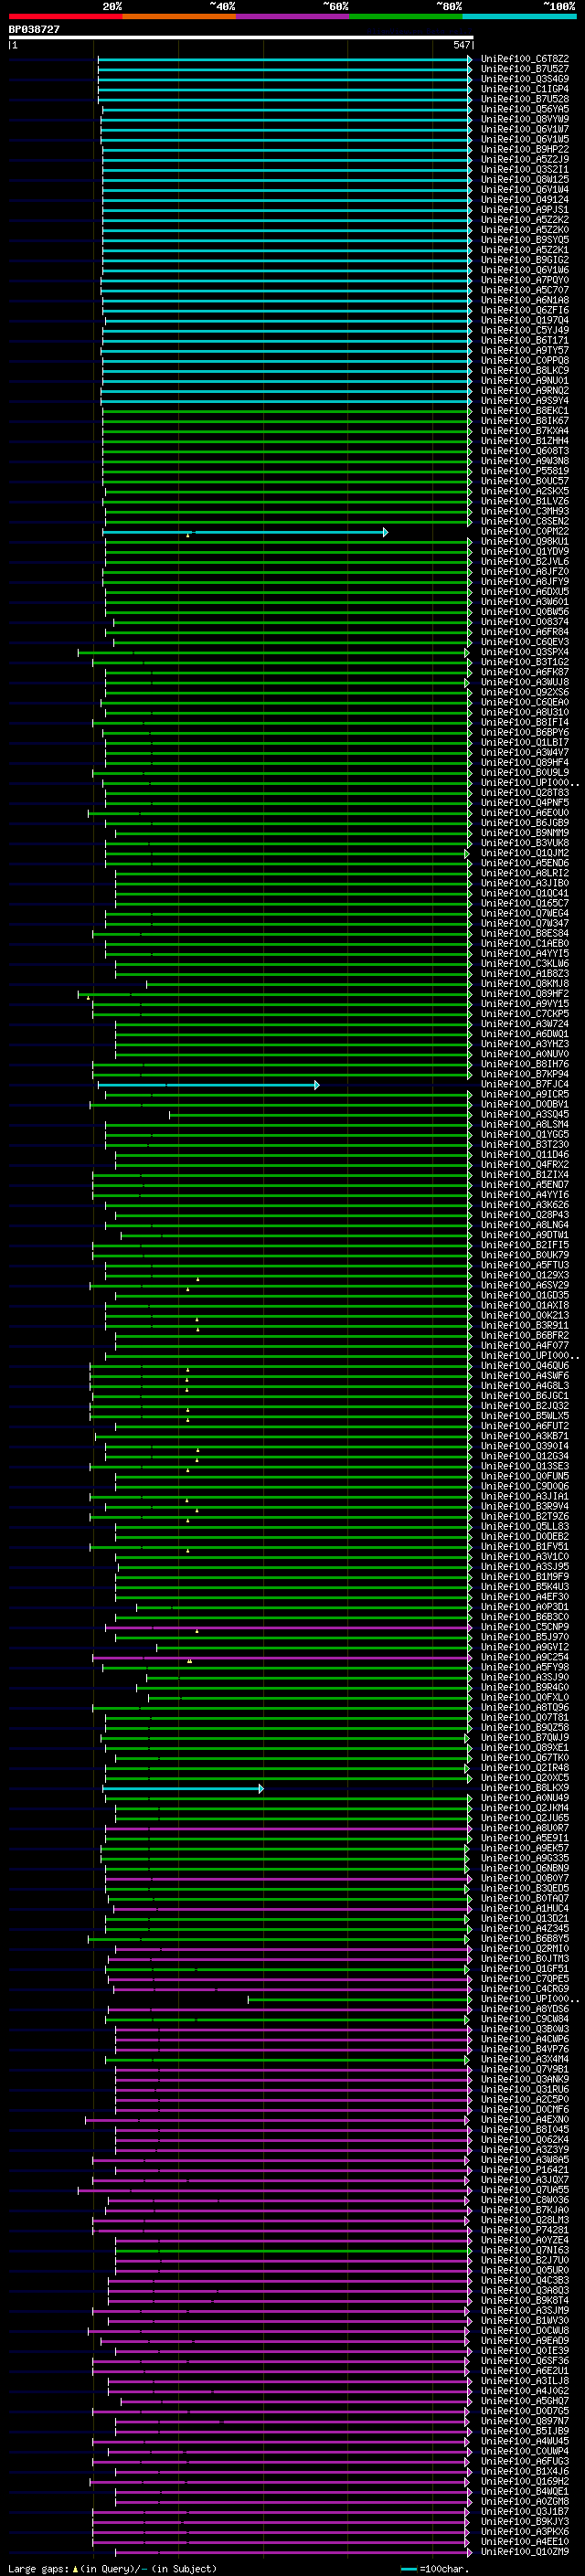Click the white query sequence ruler bar

(x=240, y=37)
